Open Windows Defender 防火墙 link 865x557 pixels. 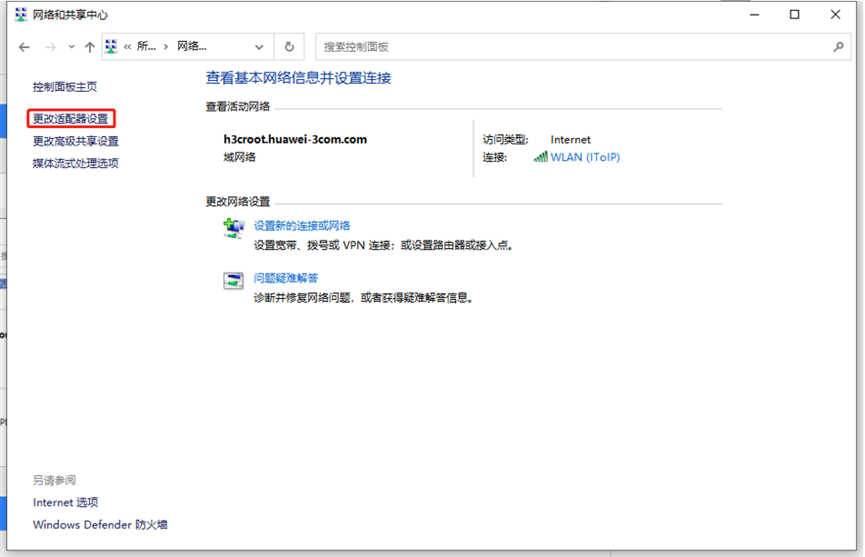point(100,525)
